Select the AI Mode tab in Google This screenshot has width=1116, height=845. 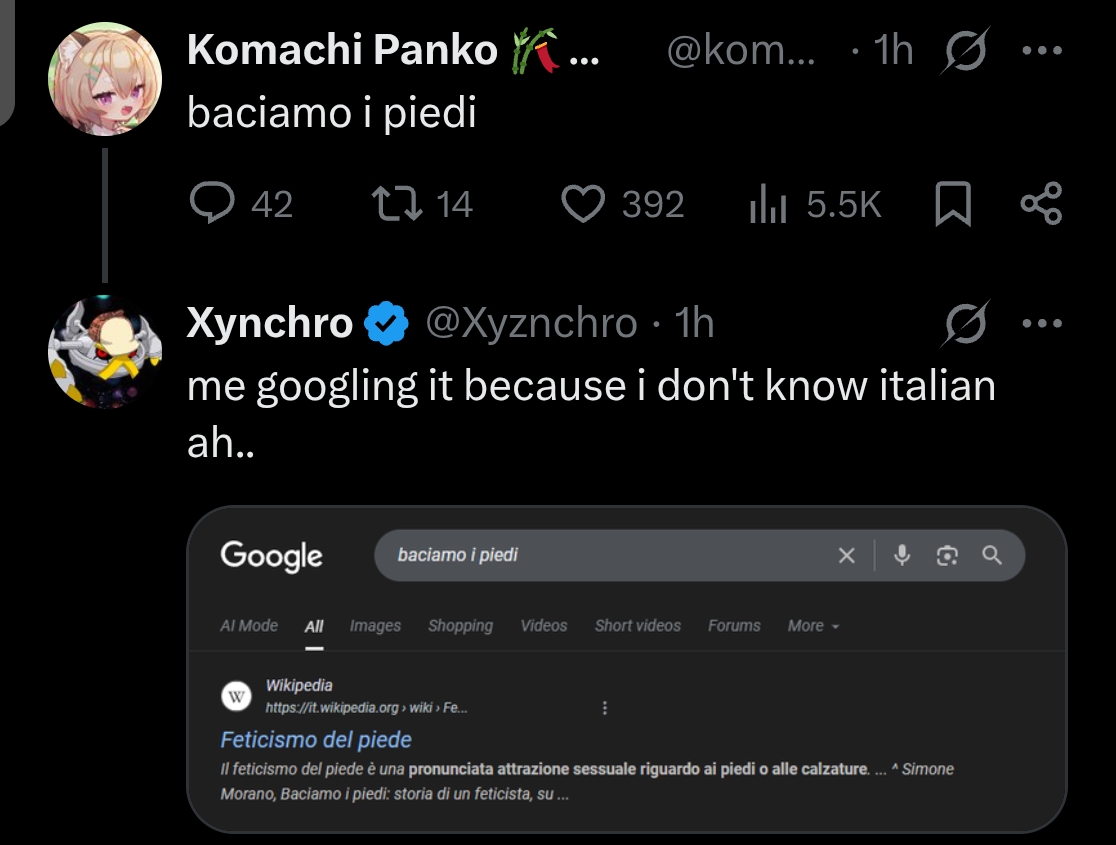[x=249, y=626]
